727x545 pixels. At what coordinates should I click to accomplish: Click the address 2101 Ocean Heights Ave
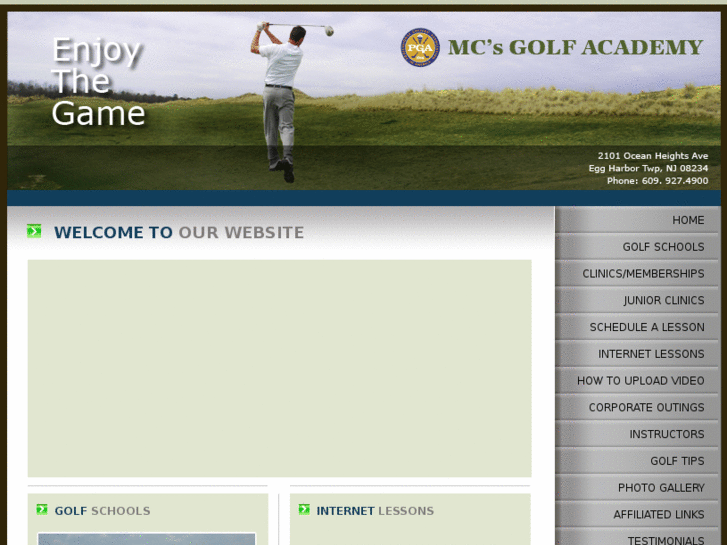[653, 156]
